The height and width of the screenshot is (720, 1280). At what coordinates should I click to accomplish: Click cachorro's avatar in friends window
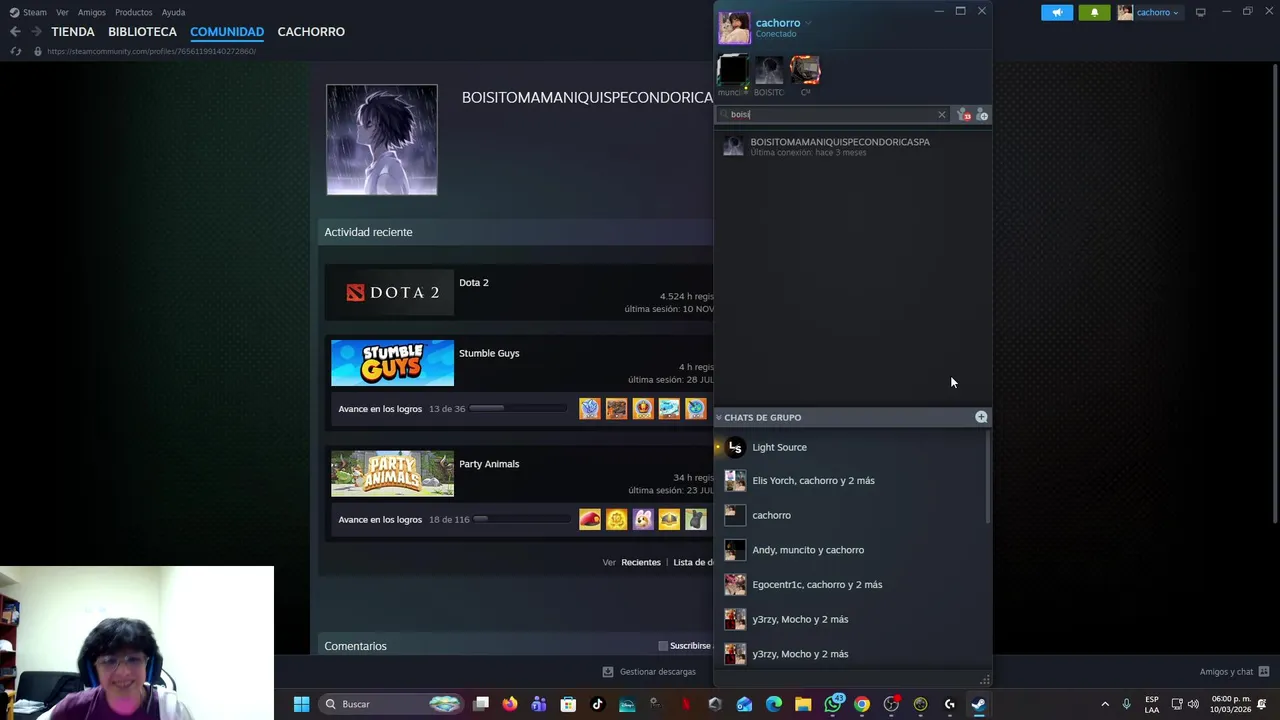tap(734, 28)
